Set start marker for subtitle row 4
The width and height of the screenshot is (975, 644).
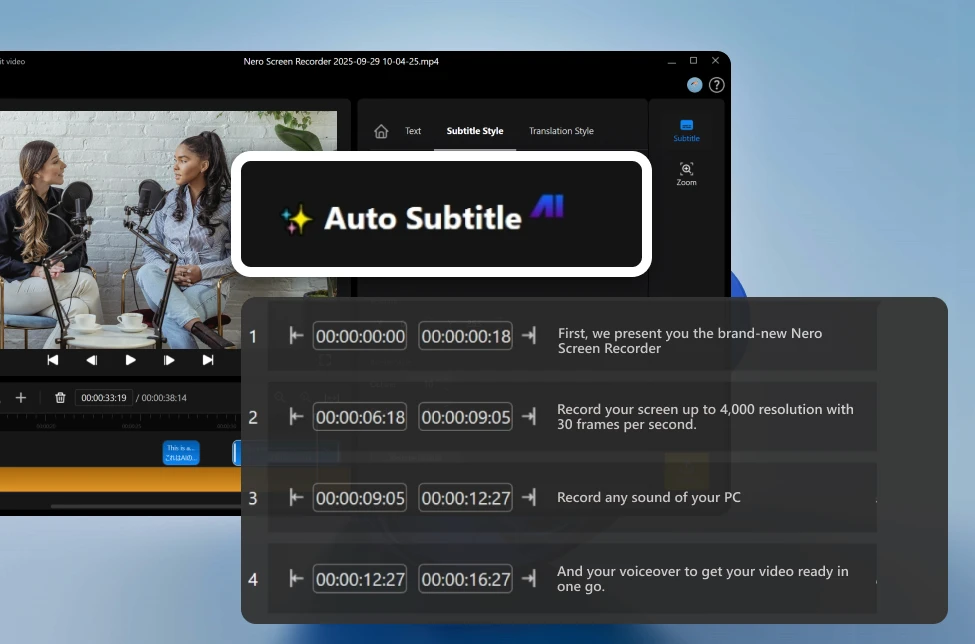pos(296,579)
